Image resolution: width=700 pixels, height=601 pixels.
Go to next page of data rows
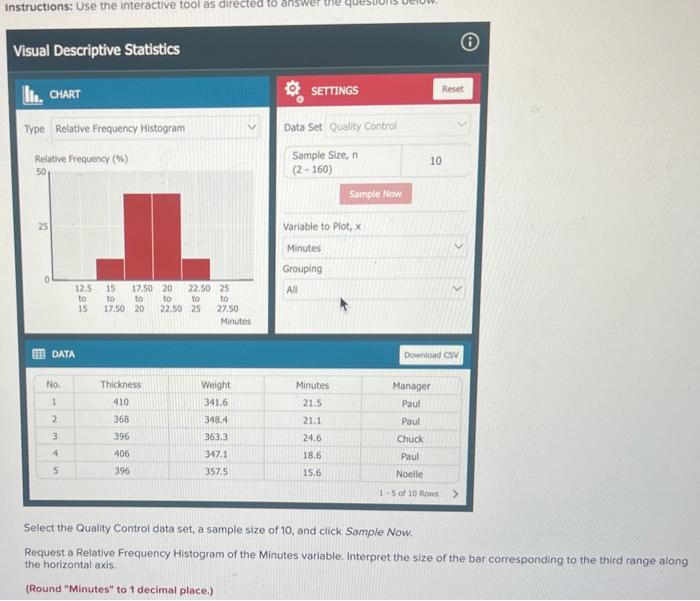tap(455, 494)
